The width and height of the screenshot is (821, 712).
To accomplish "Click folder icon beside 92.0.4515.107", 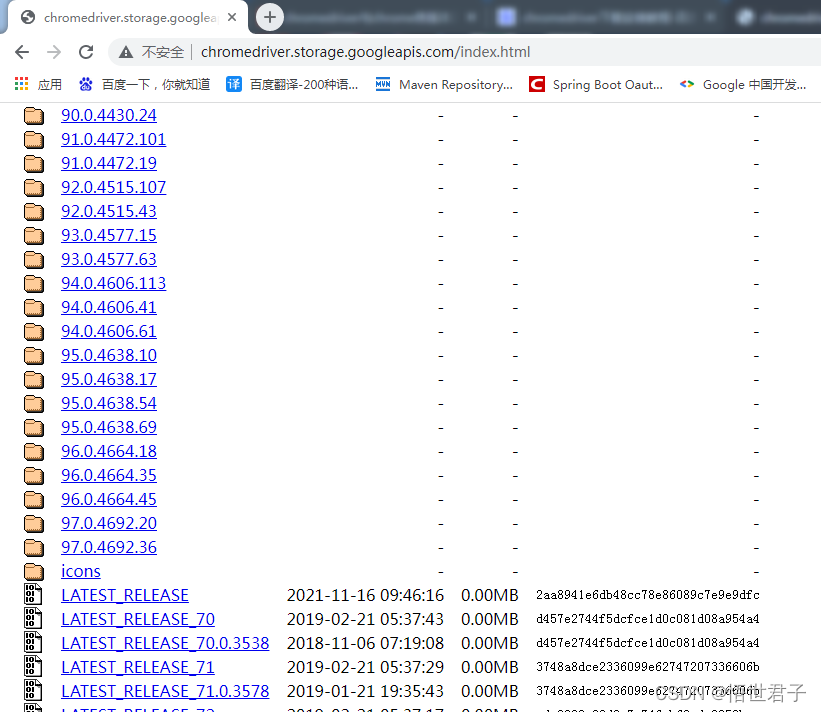I will pos(34,187).
